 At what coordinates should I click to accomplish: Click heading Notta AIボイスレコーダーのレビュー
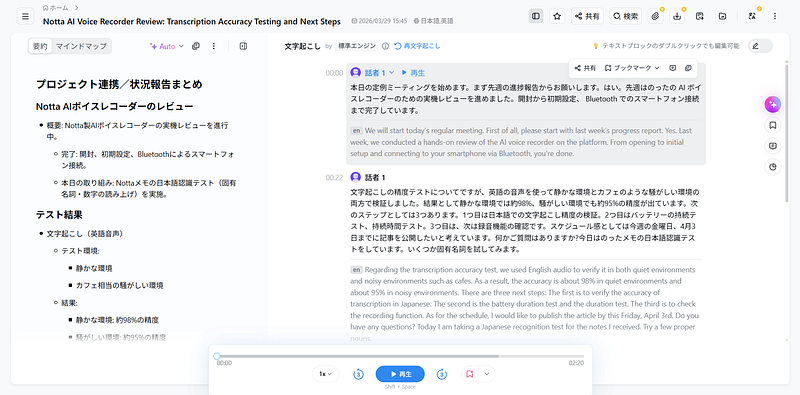tap(114, 107)
